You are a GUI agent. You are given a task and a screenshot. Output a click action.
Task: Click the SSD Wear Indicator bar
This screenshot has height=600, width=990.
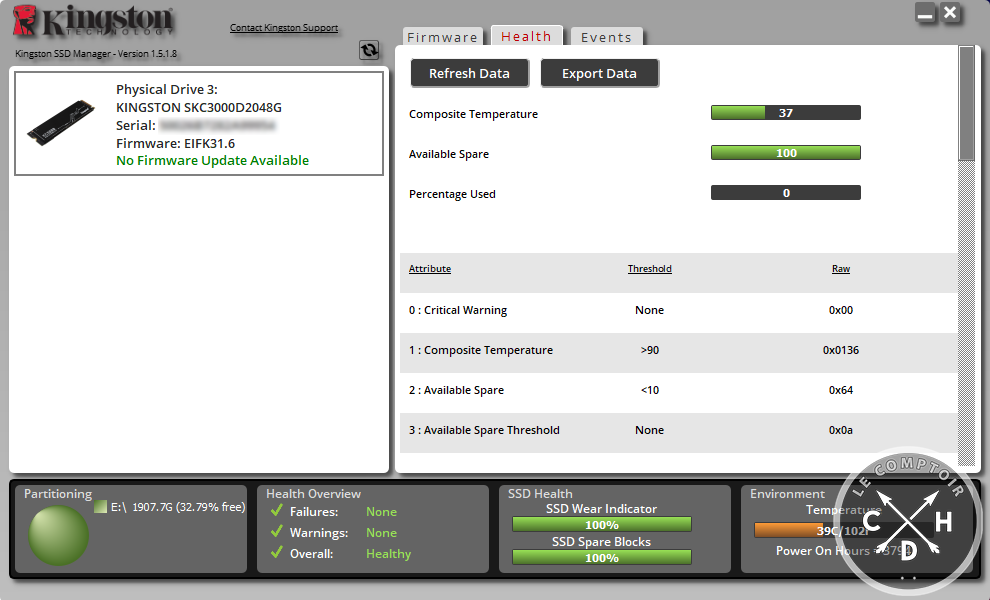click(x=601, y=523)
